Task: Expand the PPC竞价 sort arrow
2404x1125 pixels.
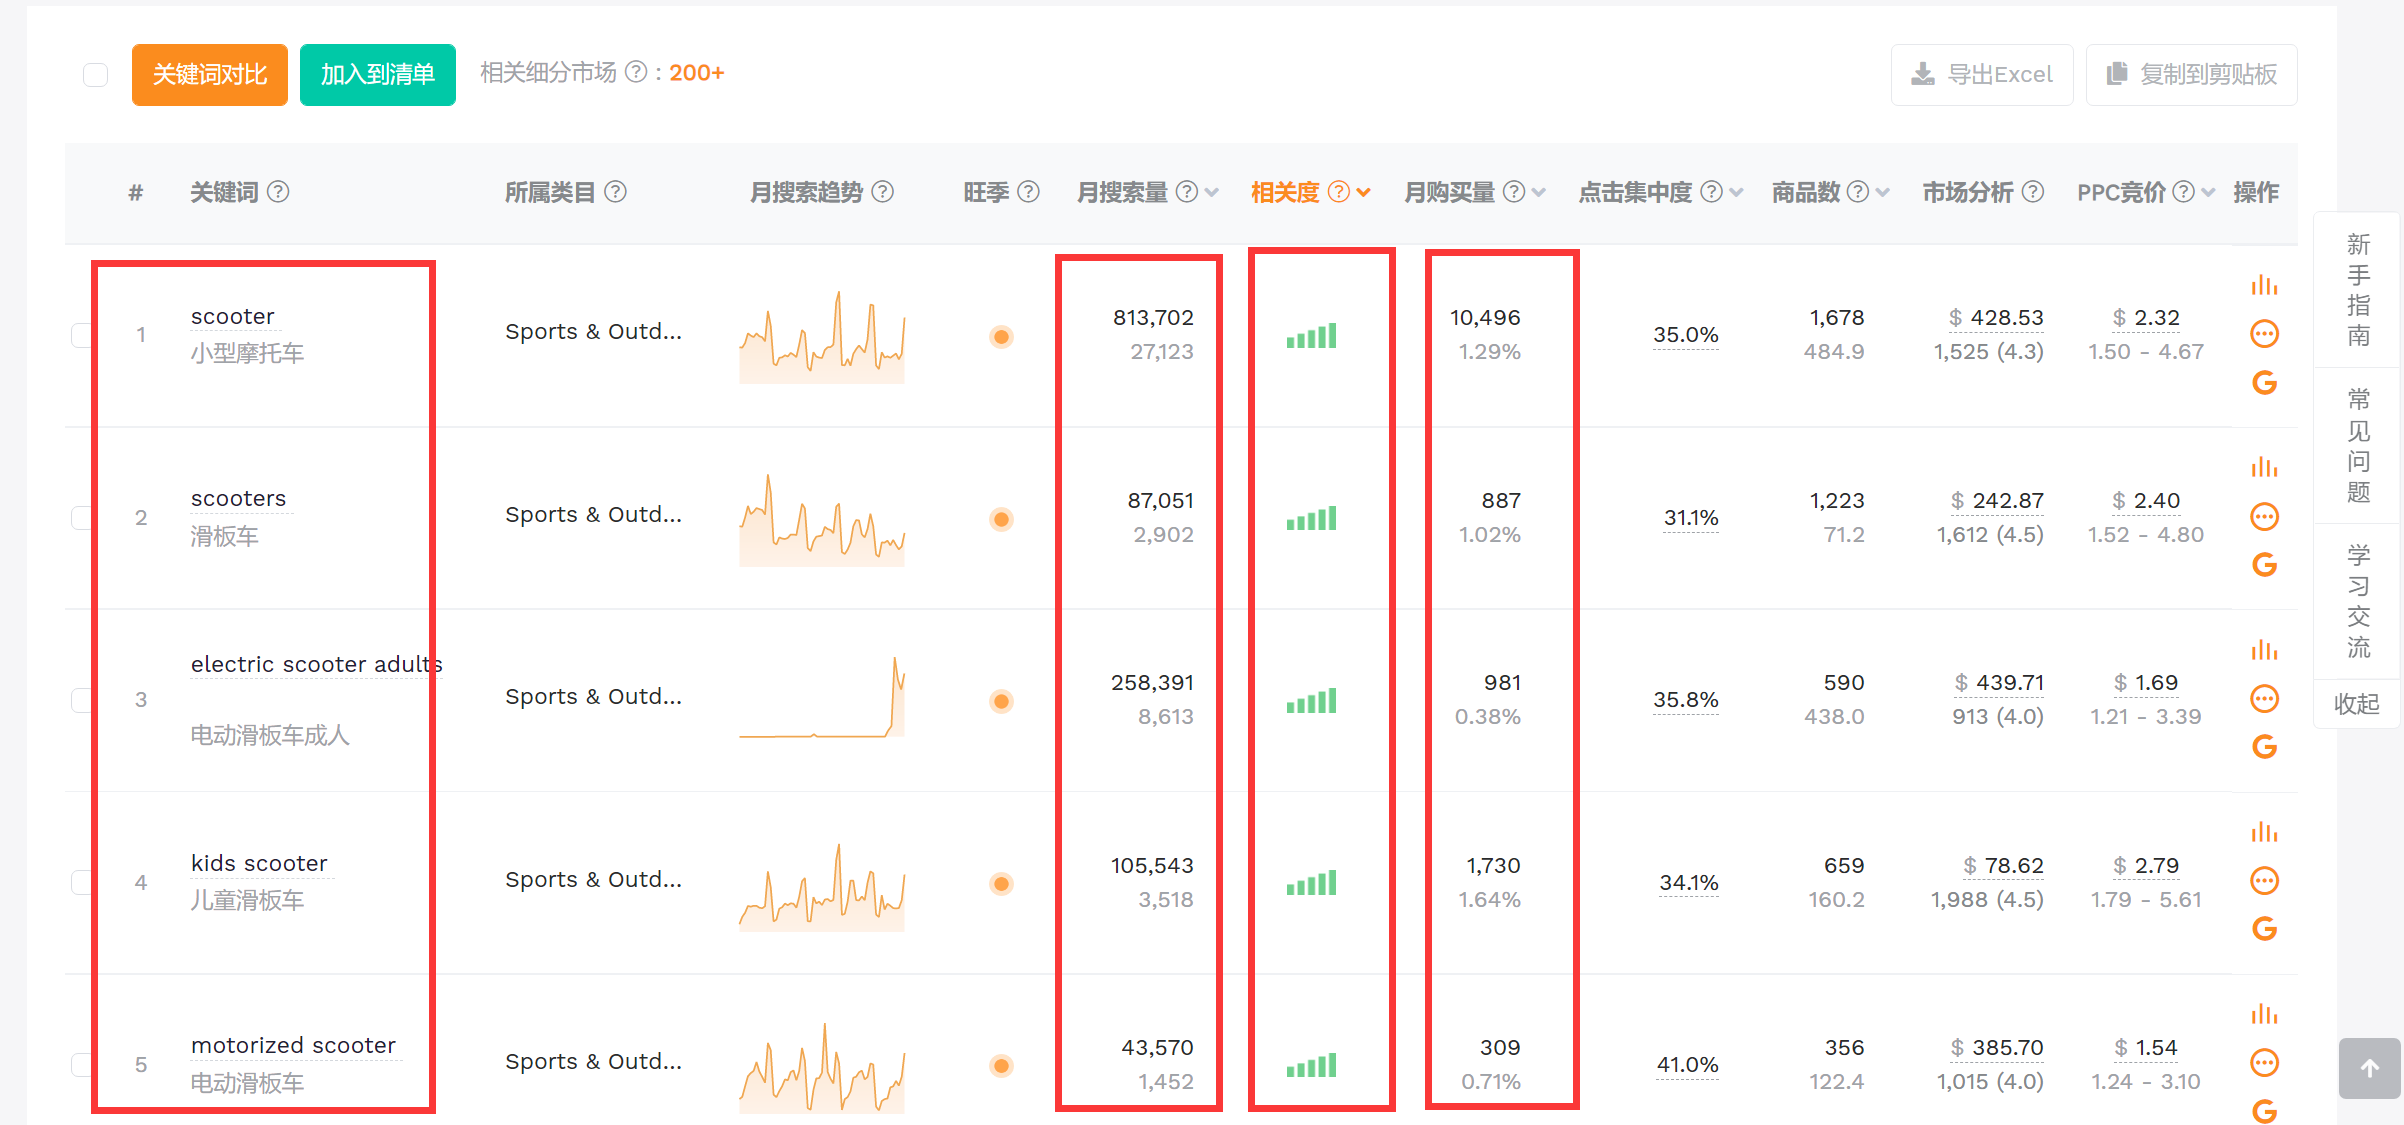Action: coord(2208,192)
